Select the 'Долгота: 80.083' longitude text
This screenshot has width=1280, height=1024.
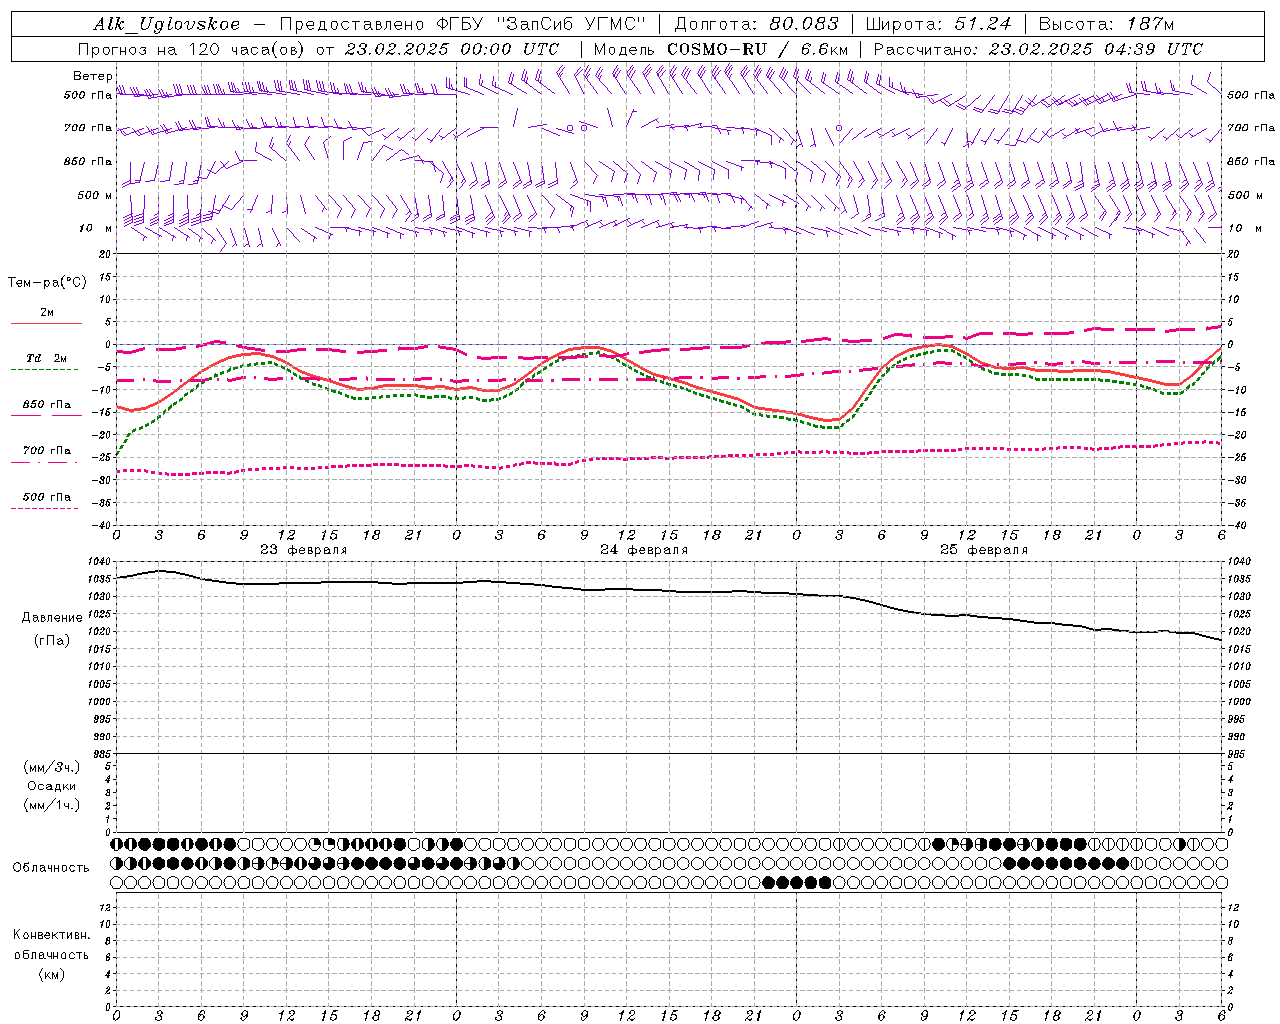(x=757, y=24)
